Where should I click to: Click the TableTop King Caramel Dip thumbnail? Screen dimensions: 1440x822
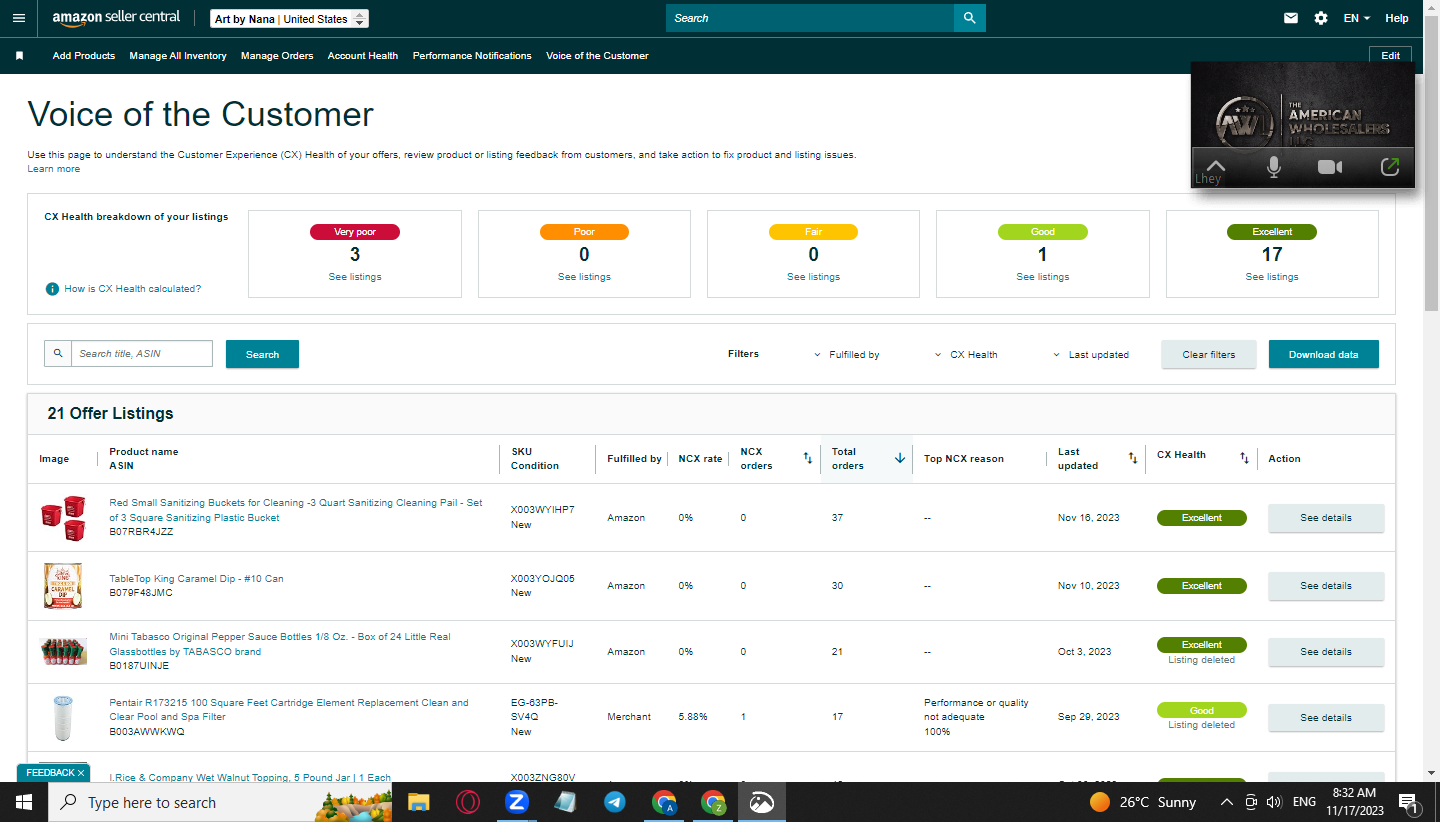(x=62, y=586)
